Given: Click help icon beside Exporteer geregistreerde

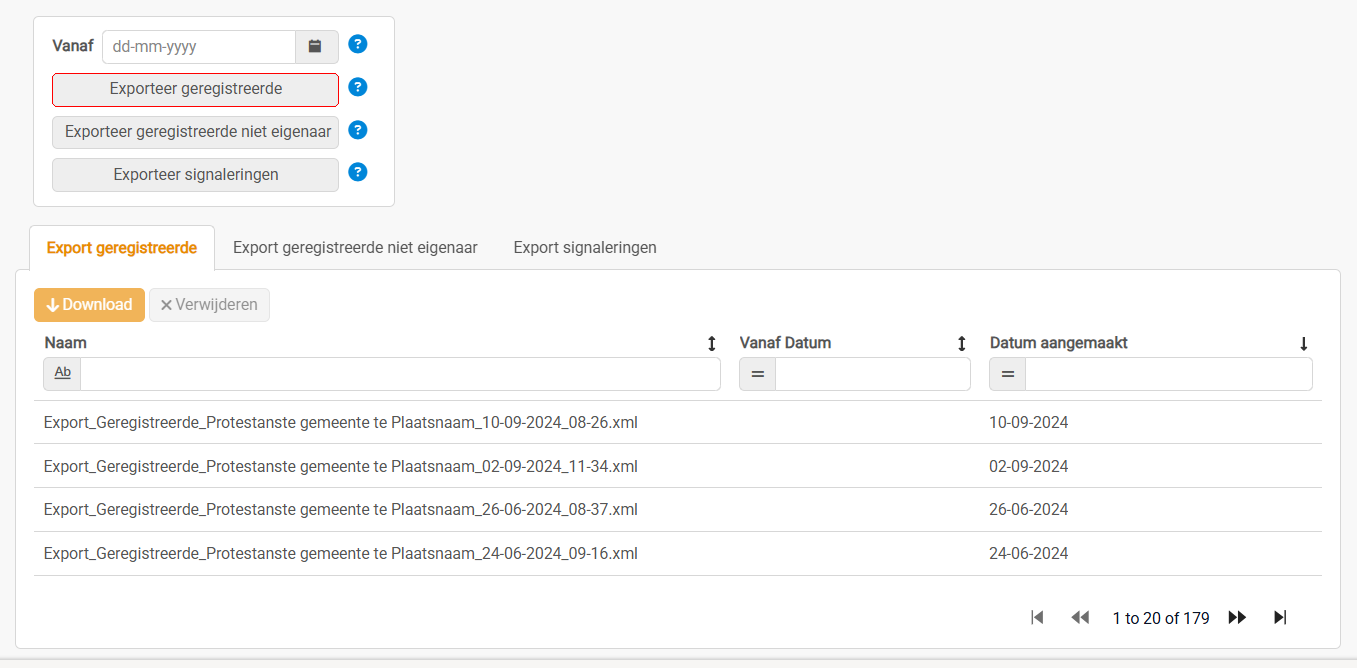Looking at the screenshot, I should click(358, 87).
